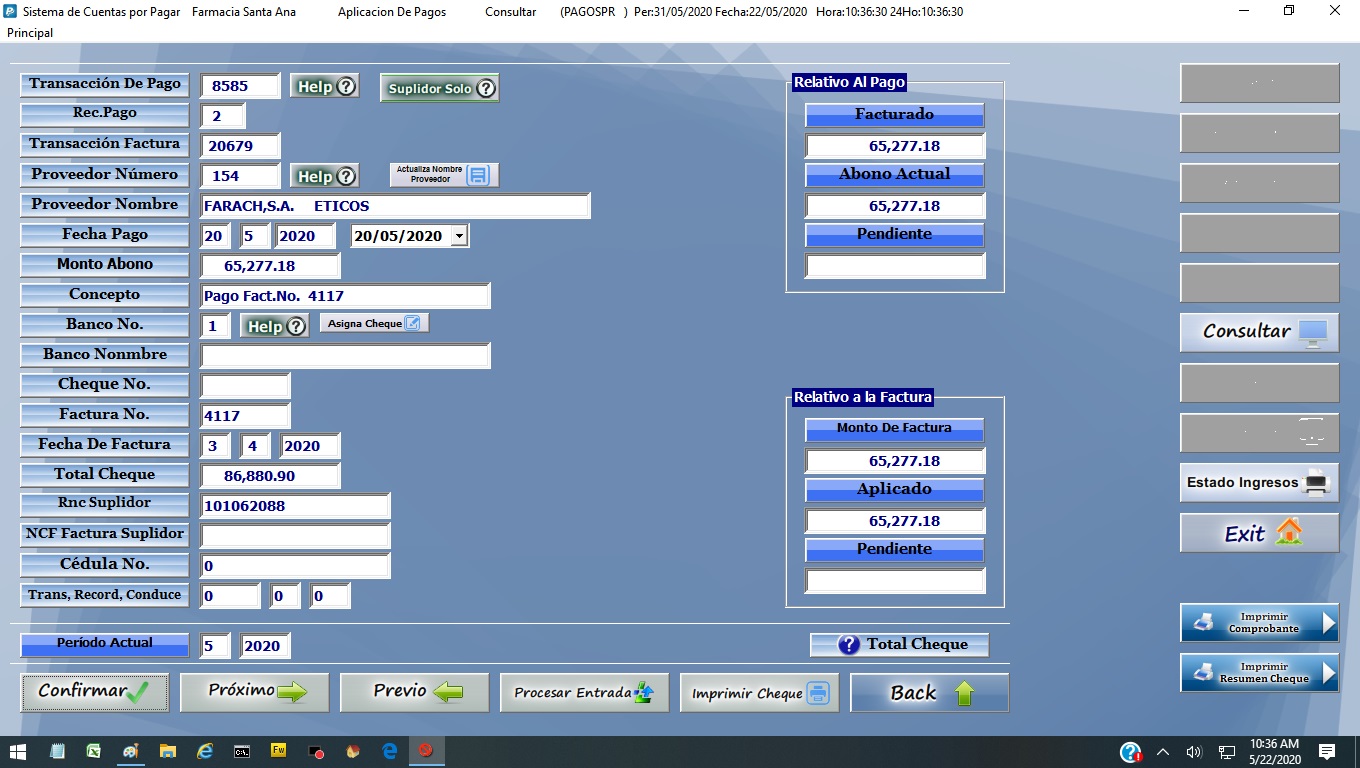This screenshot has height=768, width=1360.
Task: Click Actualiza Nombre Proveedor save icon
Action: coord(477,175)
